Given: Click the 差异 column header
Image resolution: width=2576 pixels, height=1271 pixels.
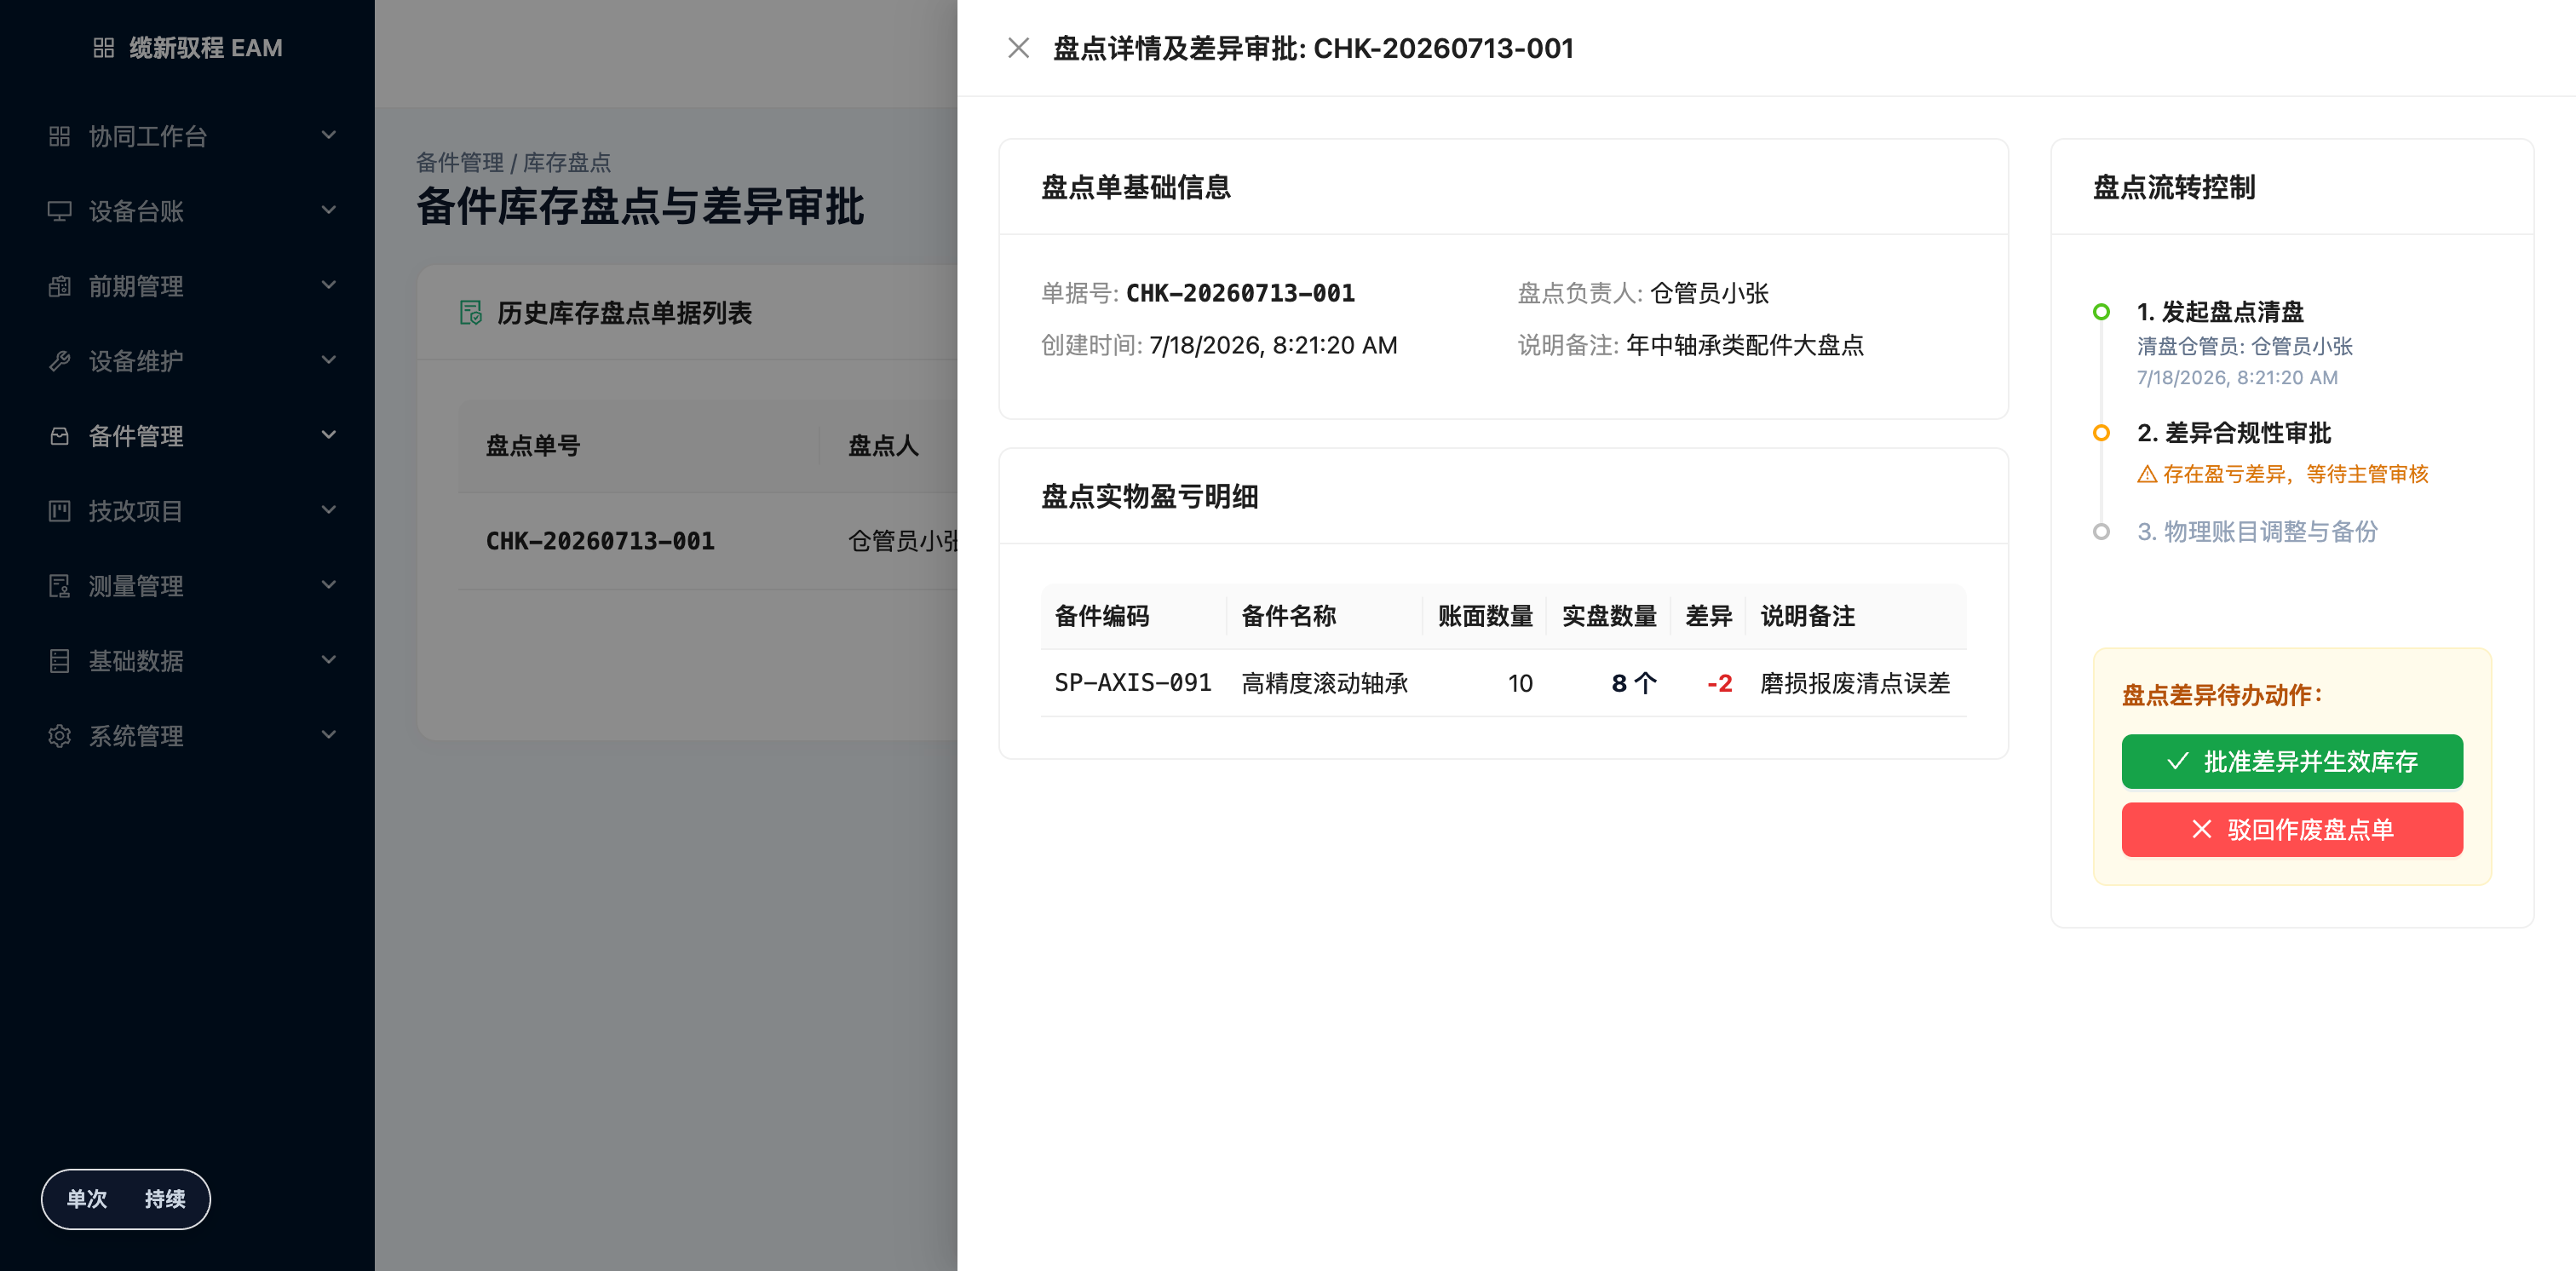Looking at the screenshot, I should pyautogui.click(x=1709, y=616).
